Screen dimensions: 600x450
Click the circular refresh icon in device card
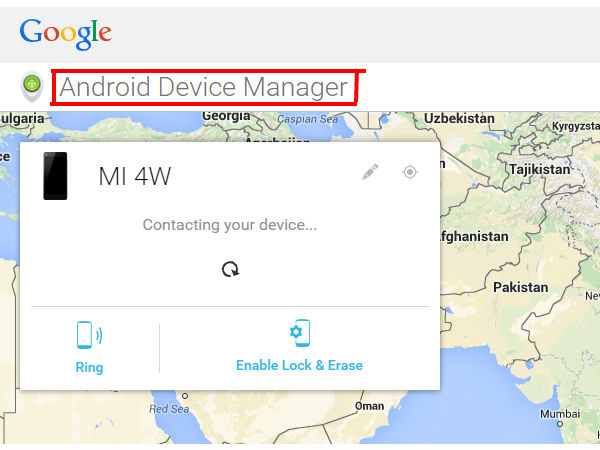(x=230, y=269)
